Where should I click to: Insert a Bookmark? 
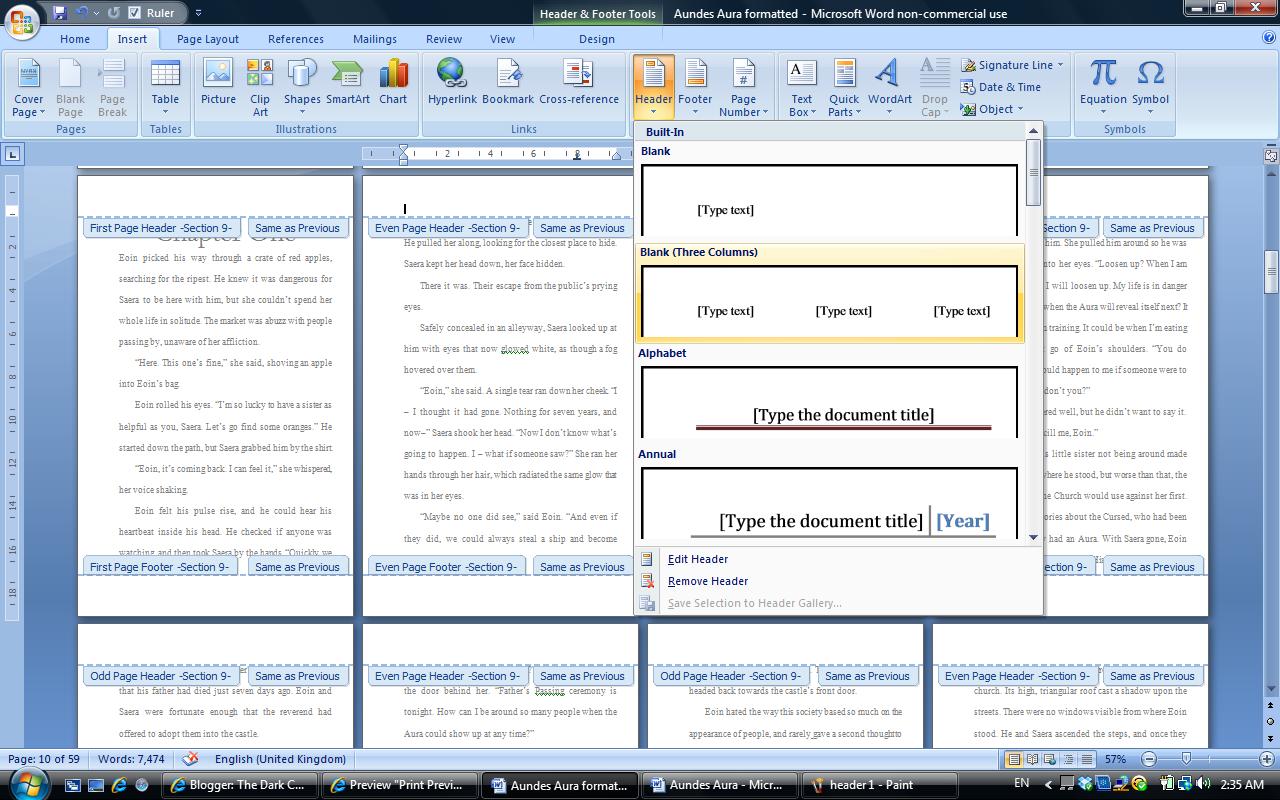508,85
